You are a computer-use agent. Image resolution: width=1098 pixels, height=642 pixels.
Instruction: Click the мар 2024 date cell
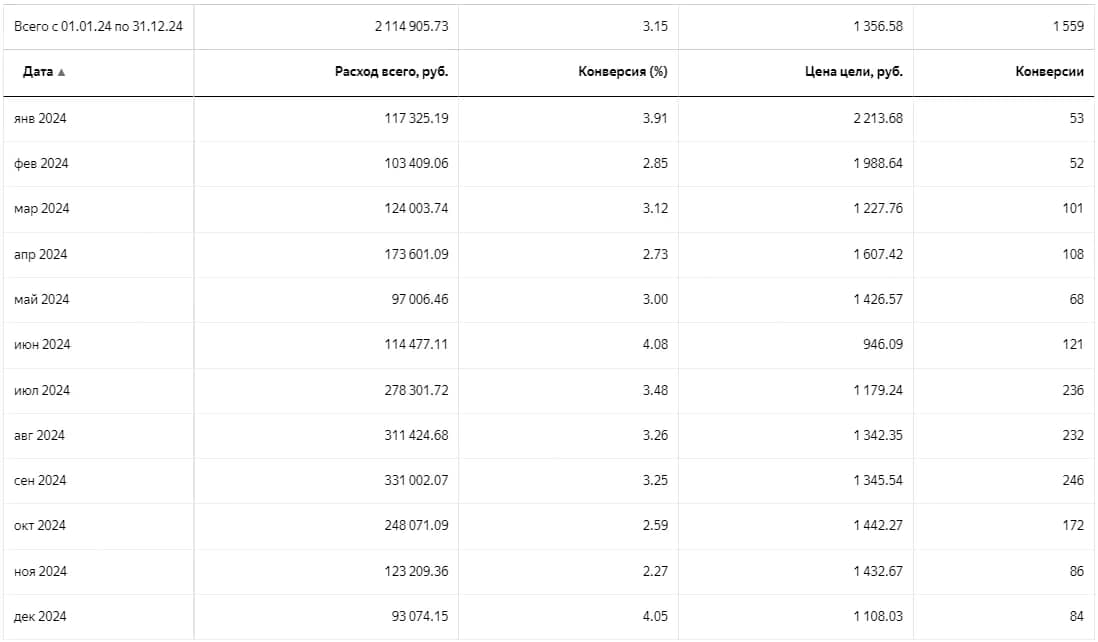coord(41,209)
